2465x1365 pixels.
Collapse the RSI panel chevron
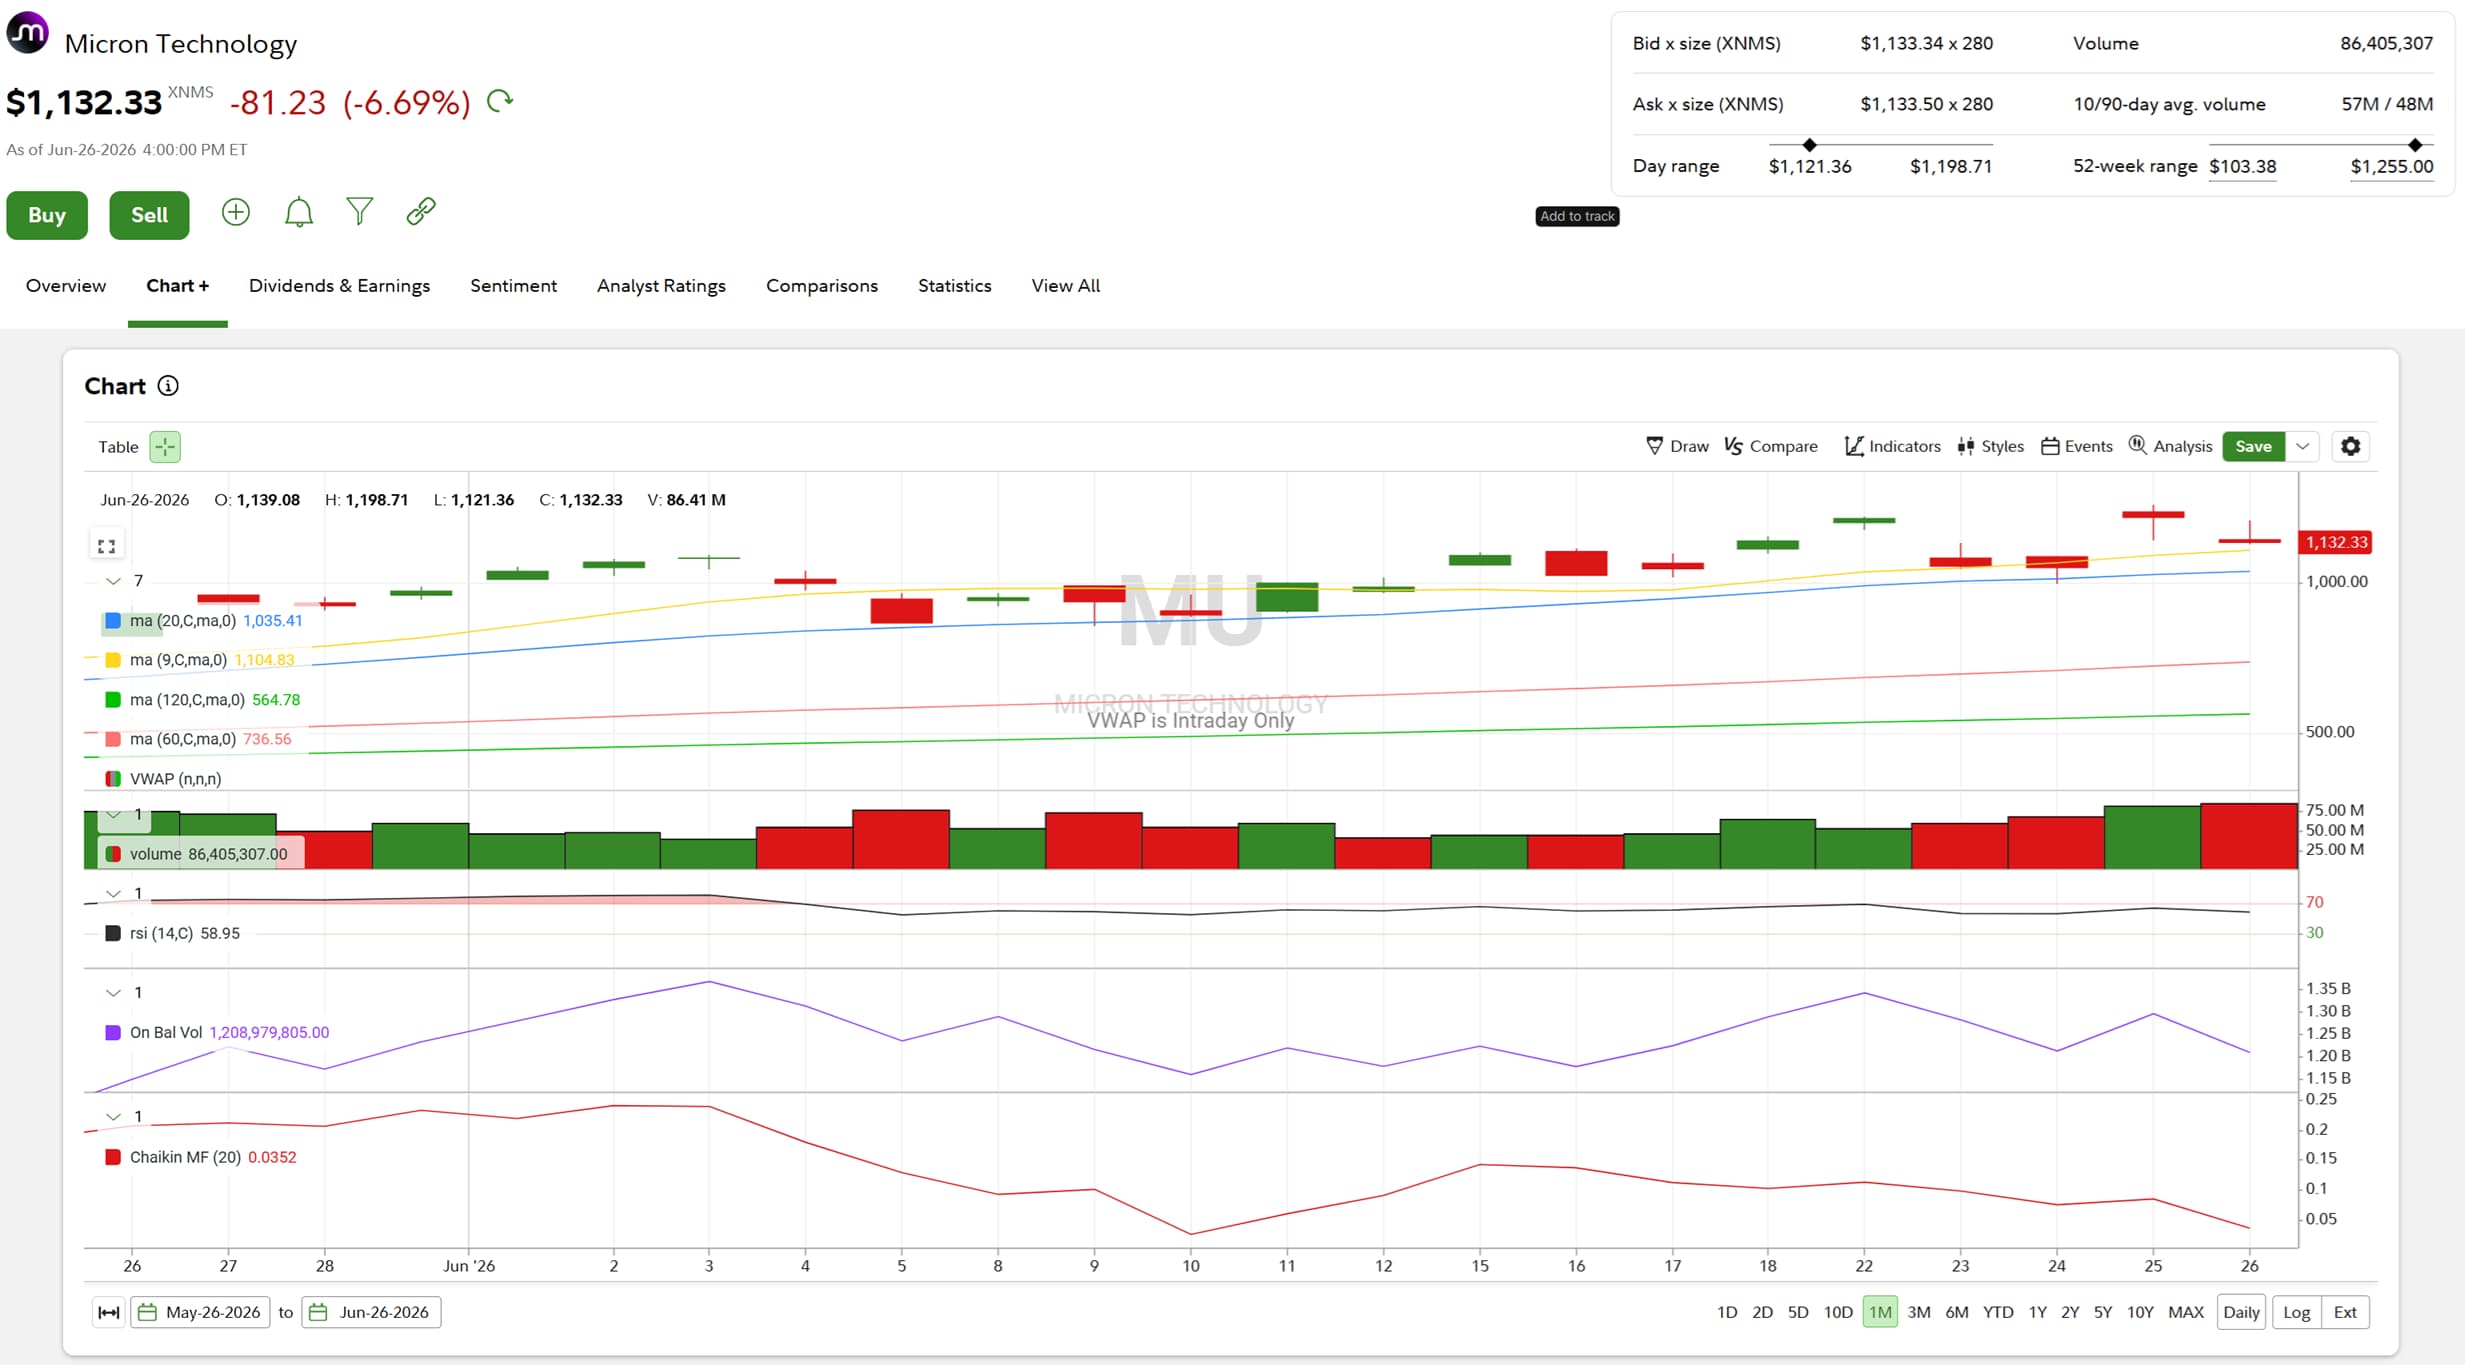113,894
